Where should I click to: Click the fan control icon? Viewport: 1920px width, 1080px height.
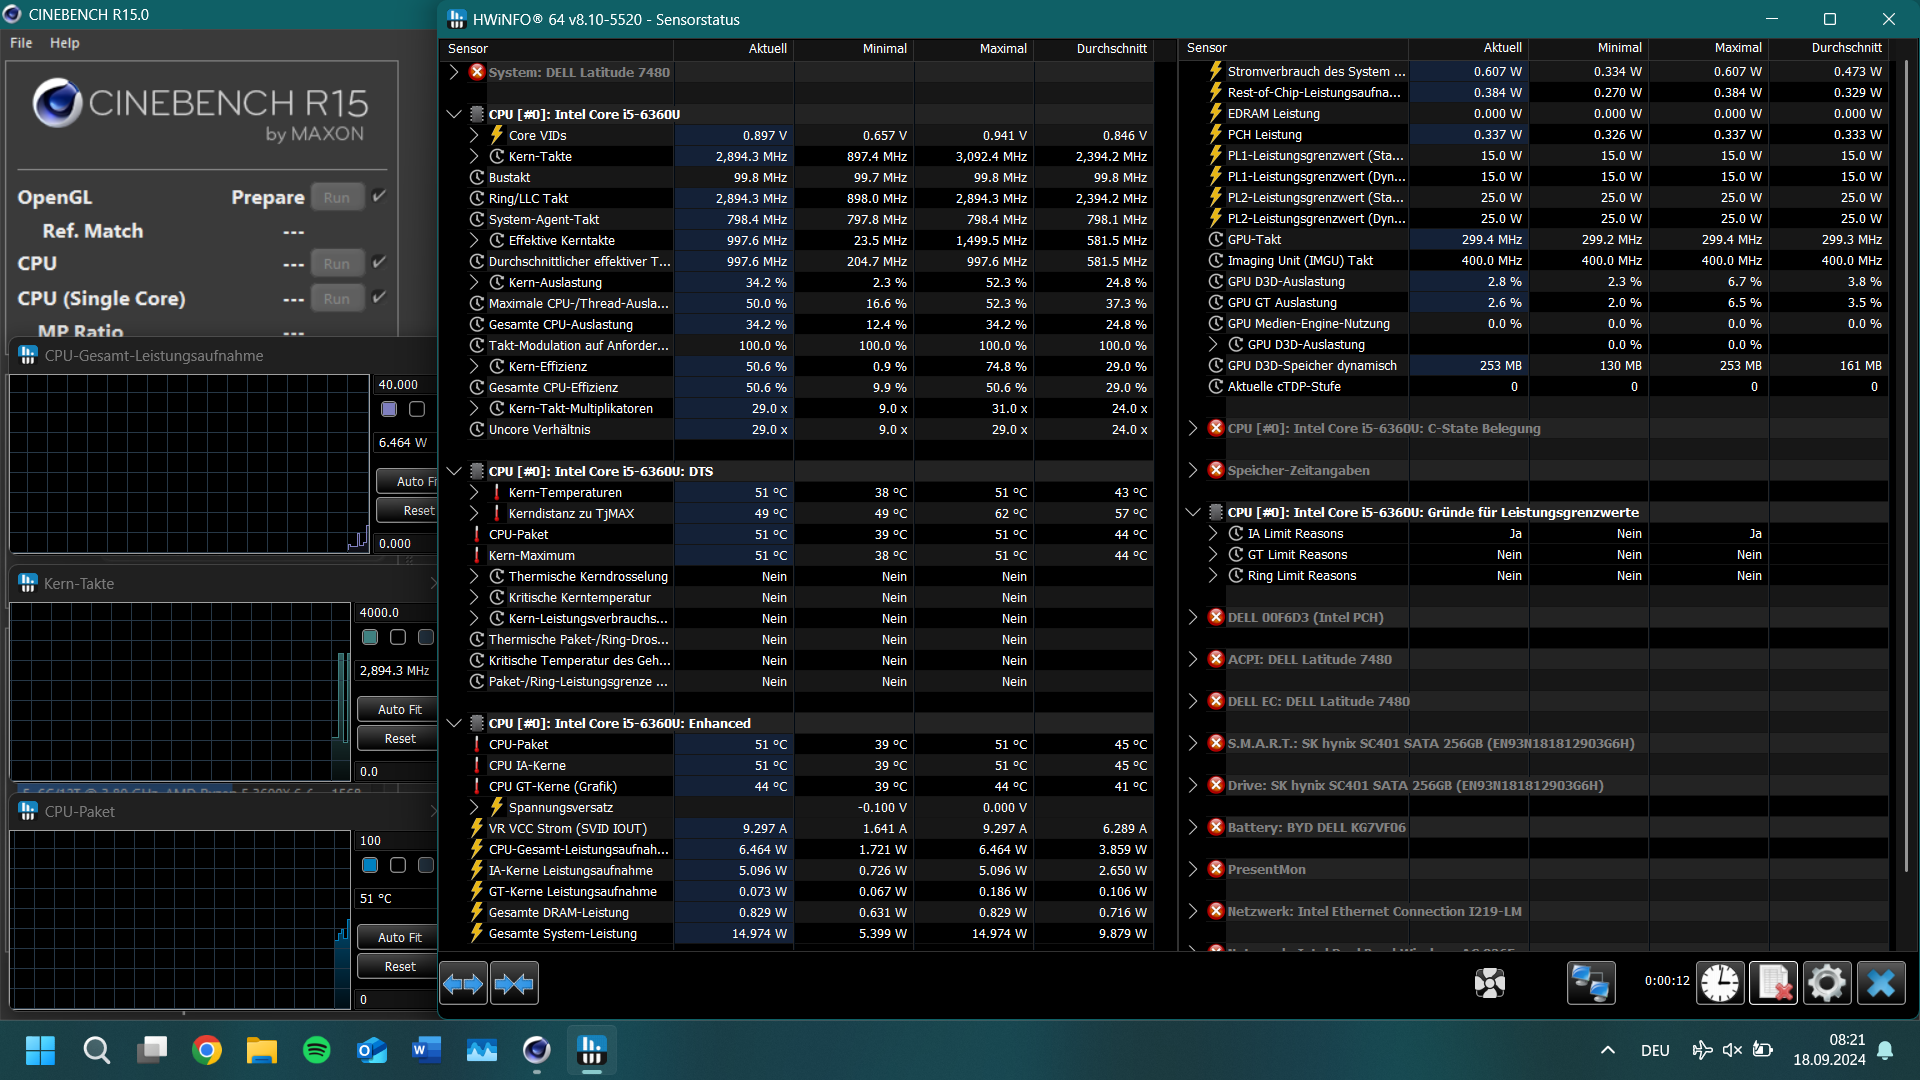pos(1490,983)
